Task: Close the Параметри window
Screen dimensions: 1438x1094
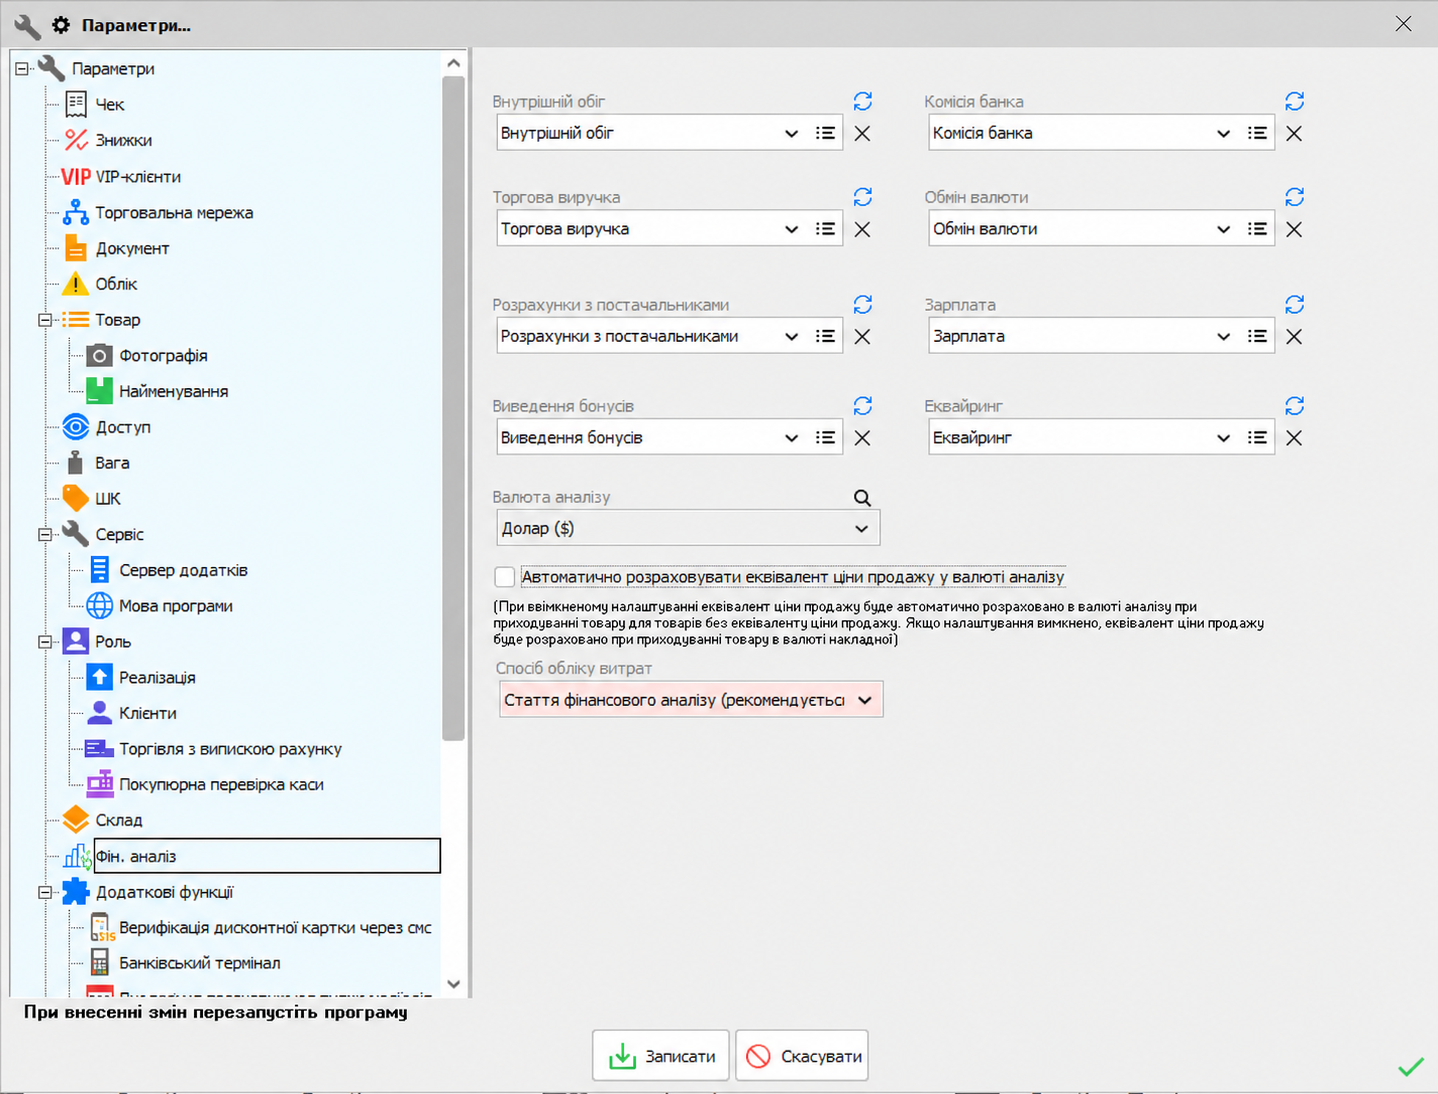Action: pyautogui.click(x=1404, y=24)
